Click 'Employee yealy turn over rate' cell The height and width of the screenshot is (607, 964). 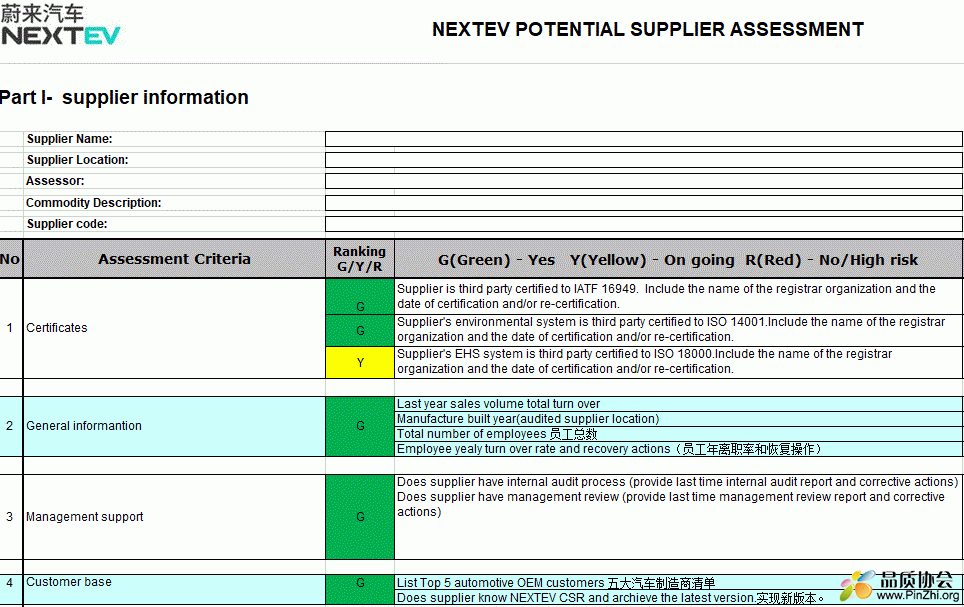click(679, 449)
